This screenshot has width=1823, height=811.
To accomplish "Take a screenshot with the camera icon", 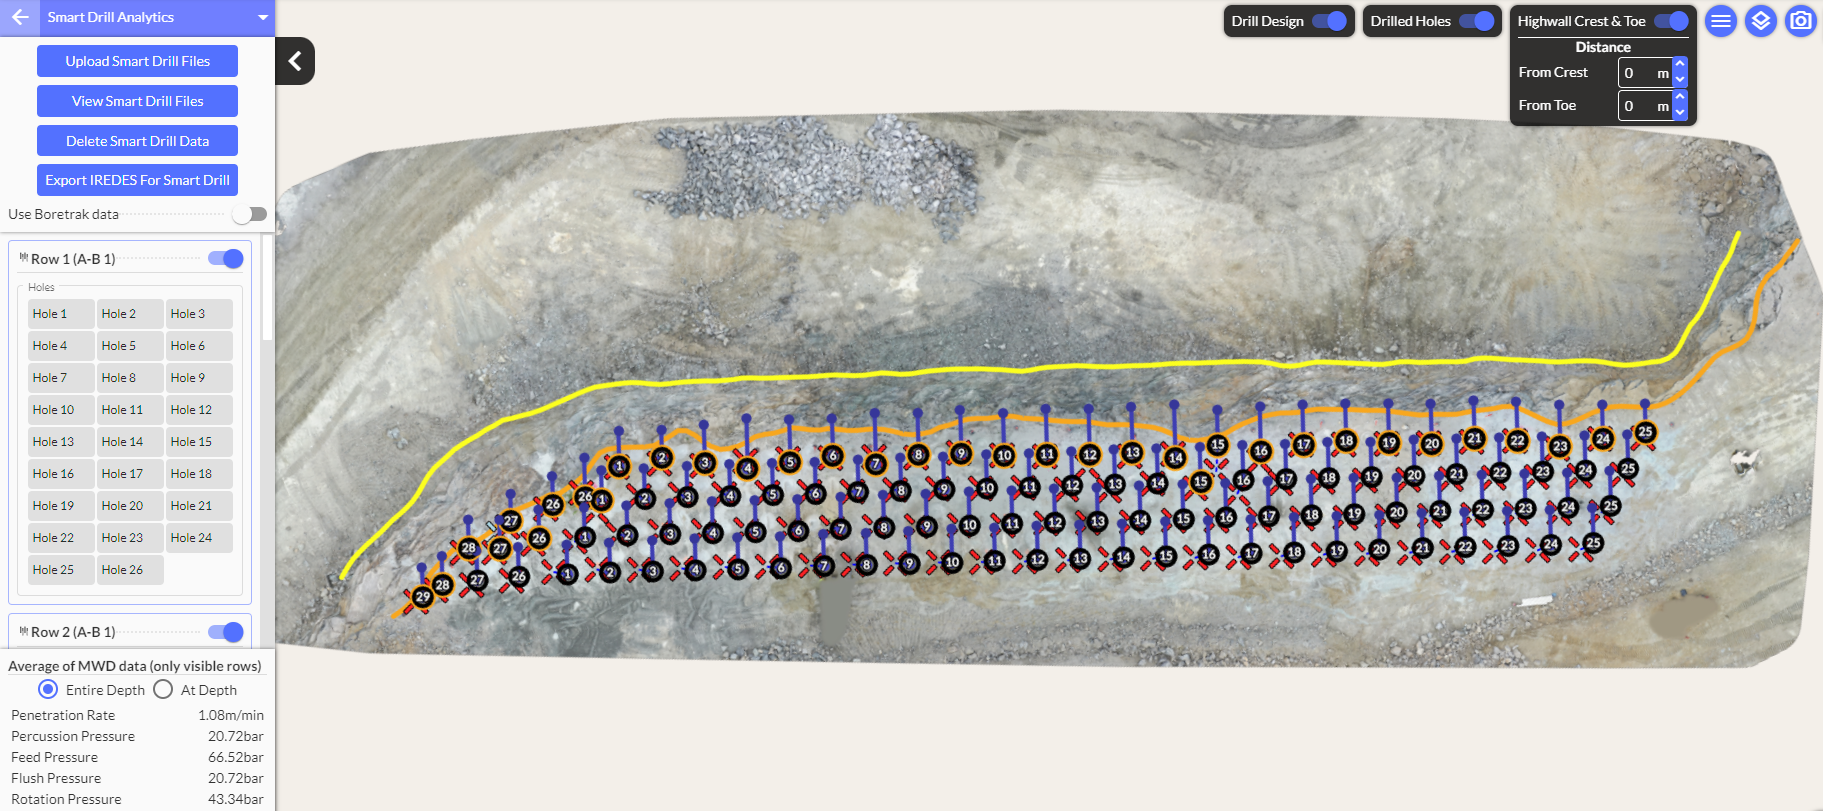I will click(x=1800, y=21).
